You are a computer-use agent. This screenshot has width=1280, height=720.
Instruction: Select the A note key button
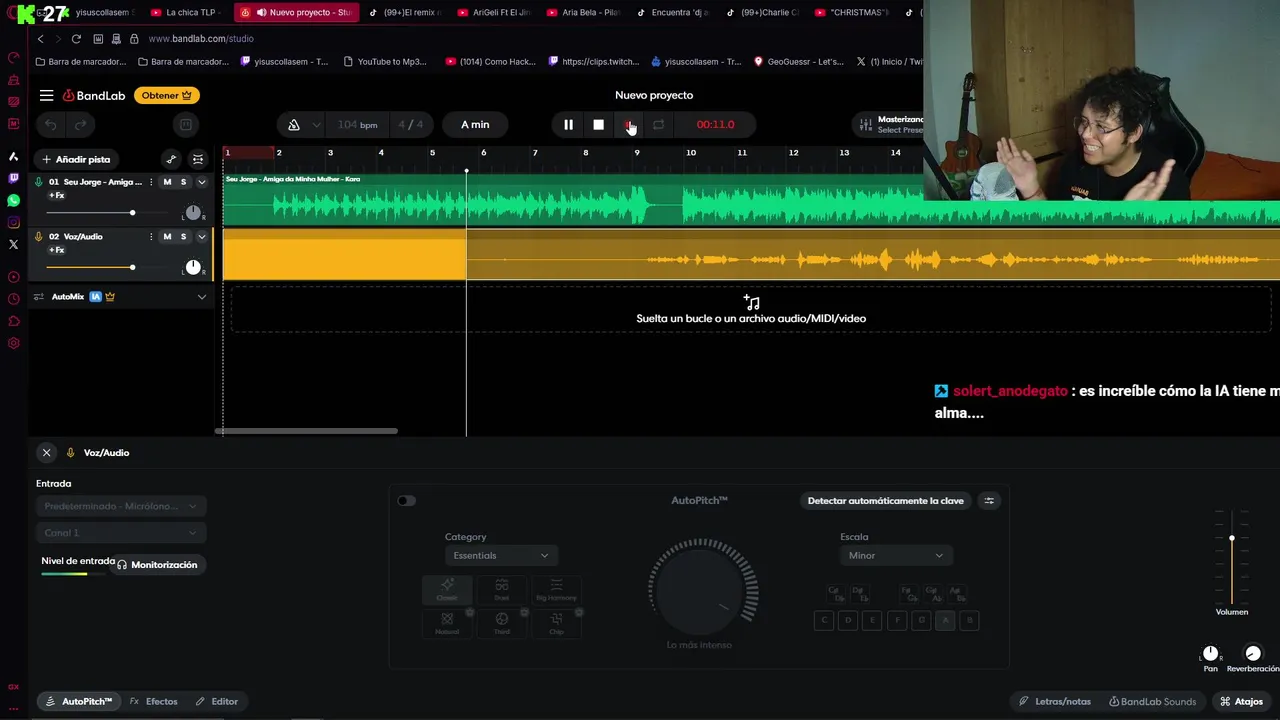945,620
